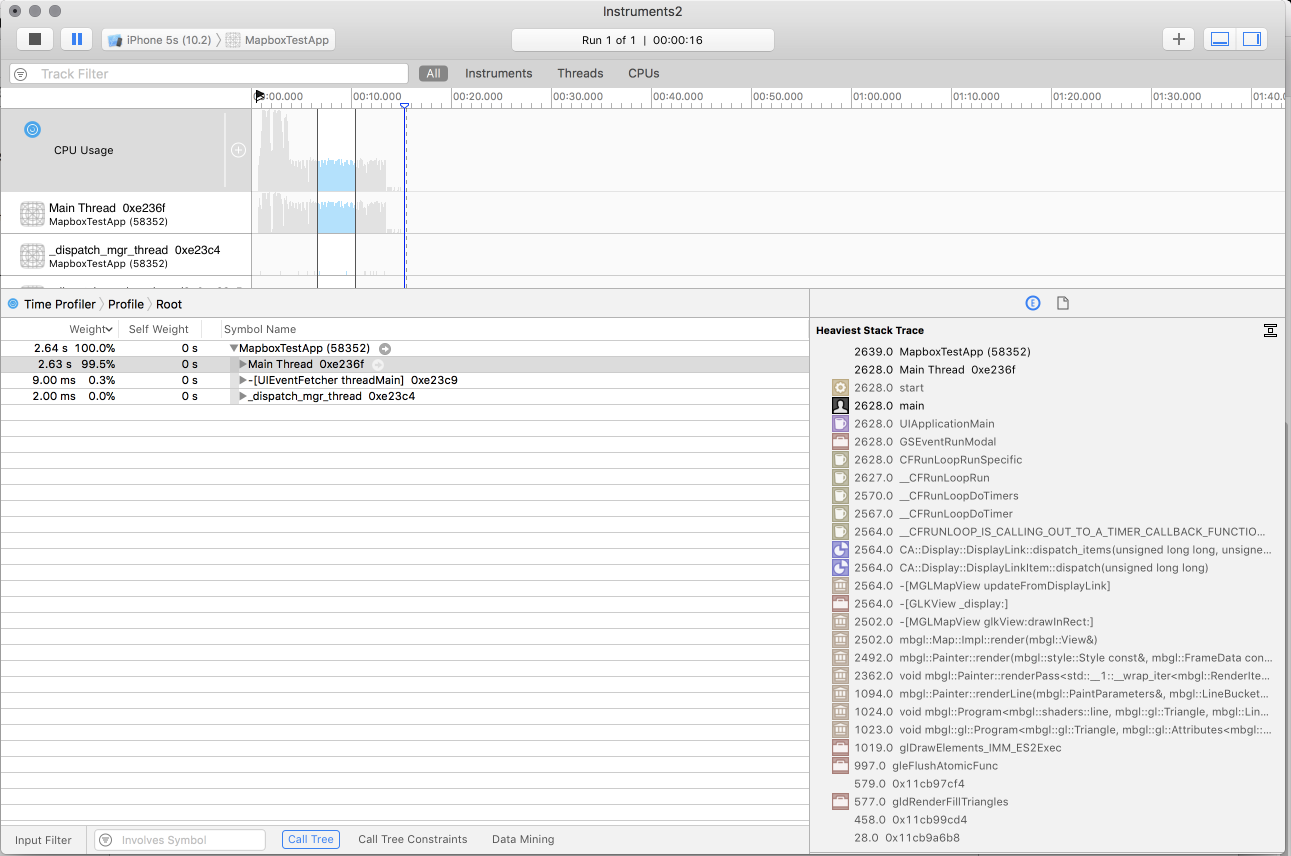
Task: Toggle the right inspector pane visibility
Action: point(1251,39)
